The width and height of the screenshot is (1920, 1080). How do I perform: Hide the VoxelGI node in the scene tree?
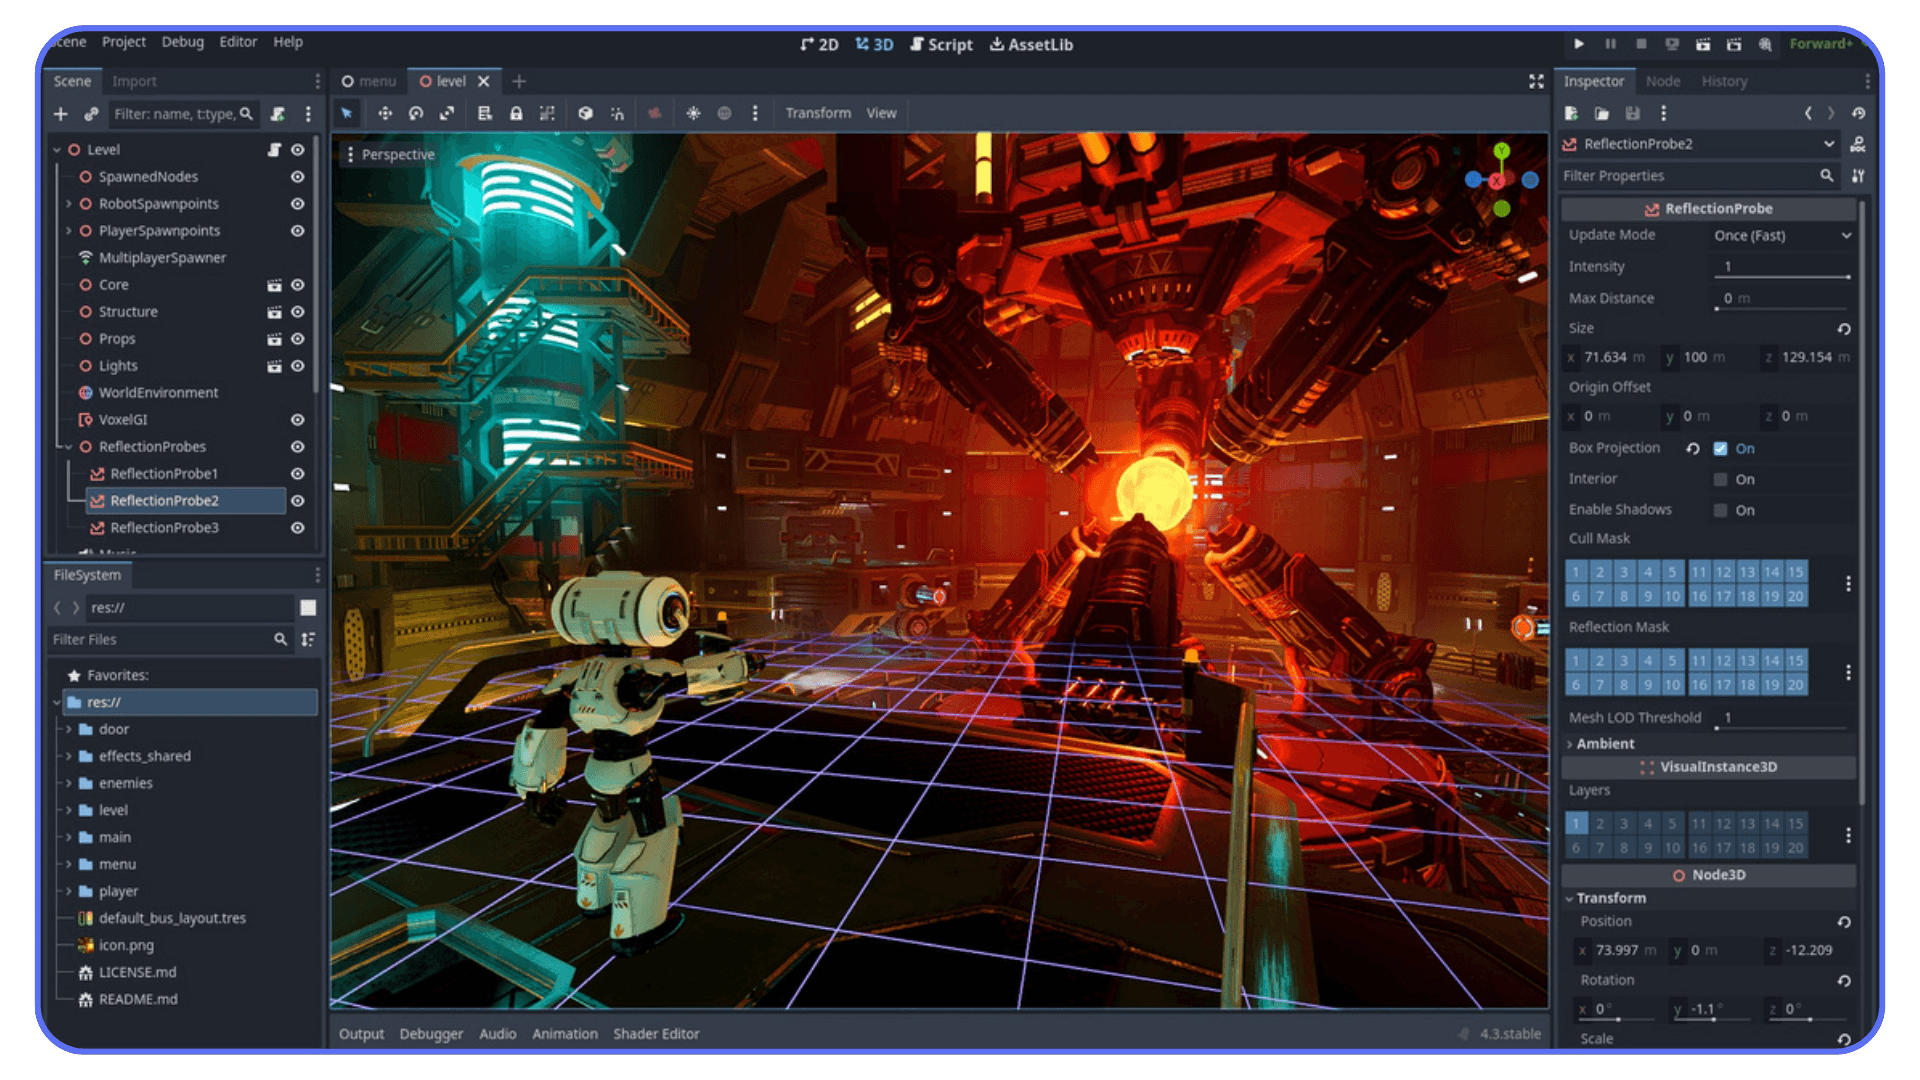click(298, 420)
